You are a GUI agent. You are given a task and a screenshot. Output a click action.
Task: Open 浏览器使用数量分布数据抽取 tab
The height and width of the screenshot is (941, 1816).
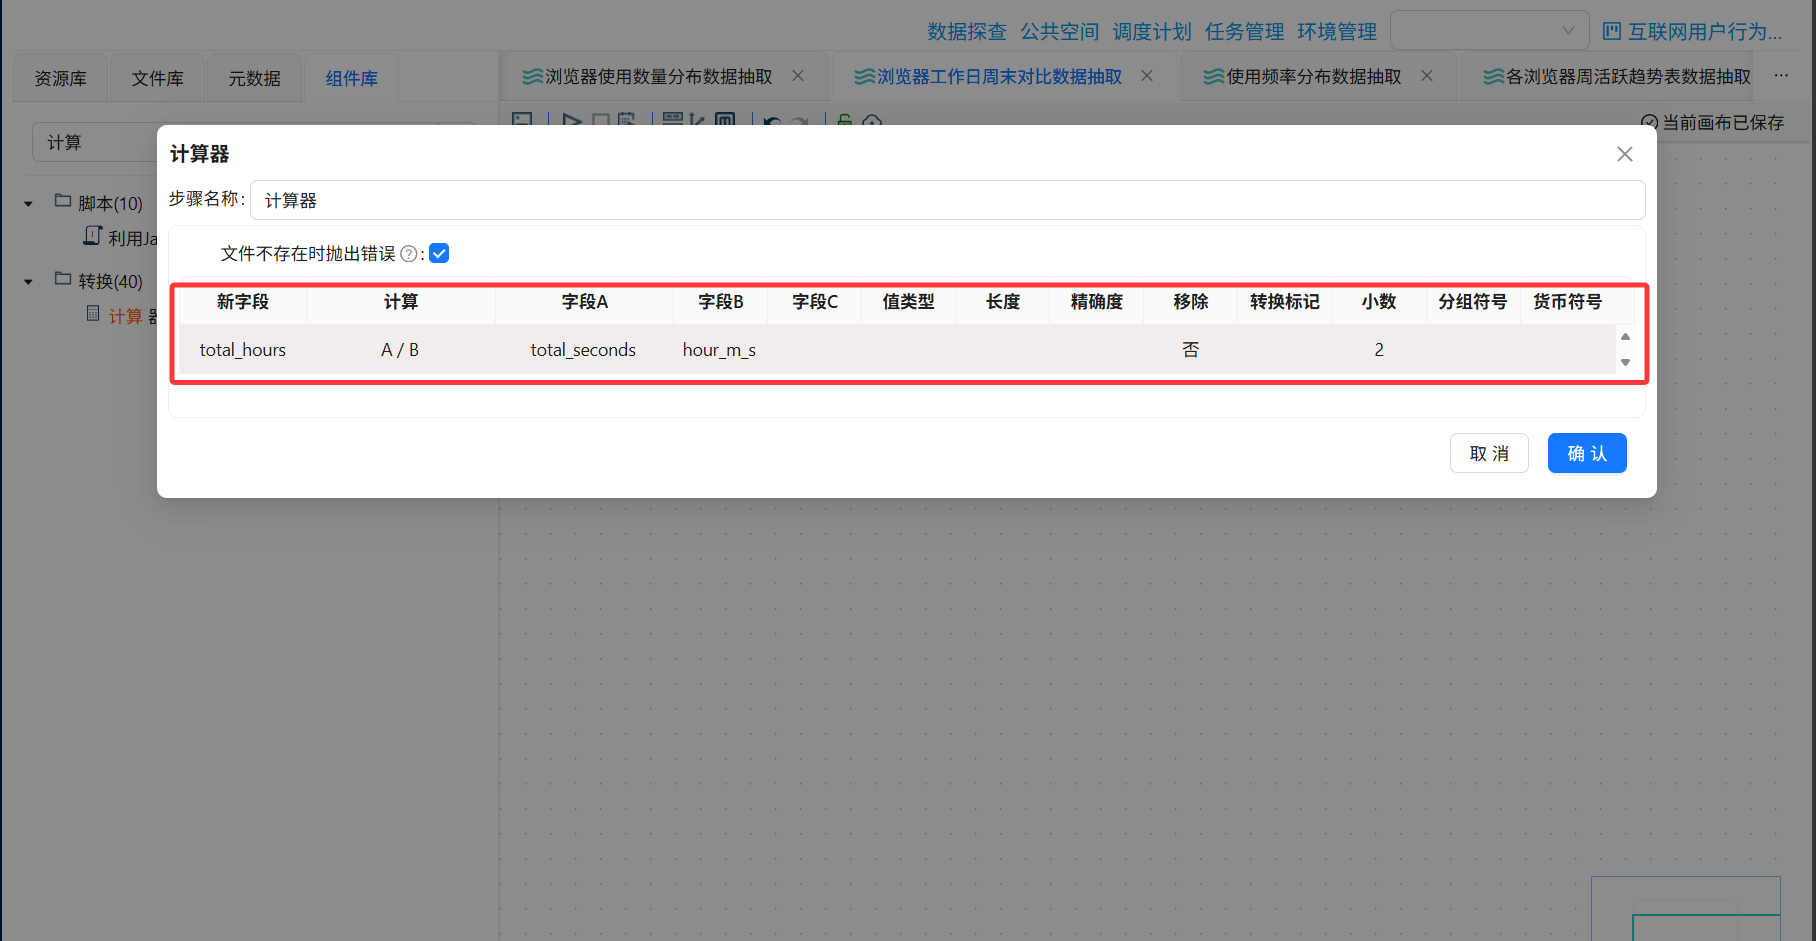(x=658, y=77)
